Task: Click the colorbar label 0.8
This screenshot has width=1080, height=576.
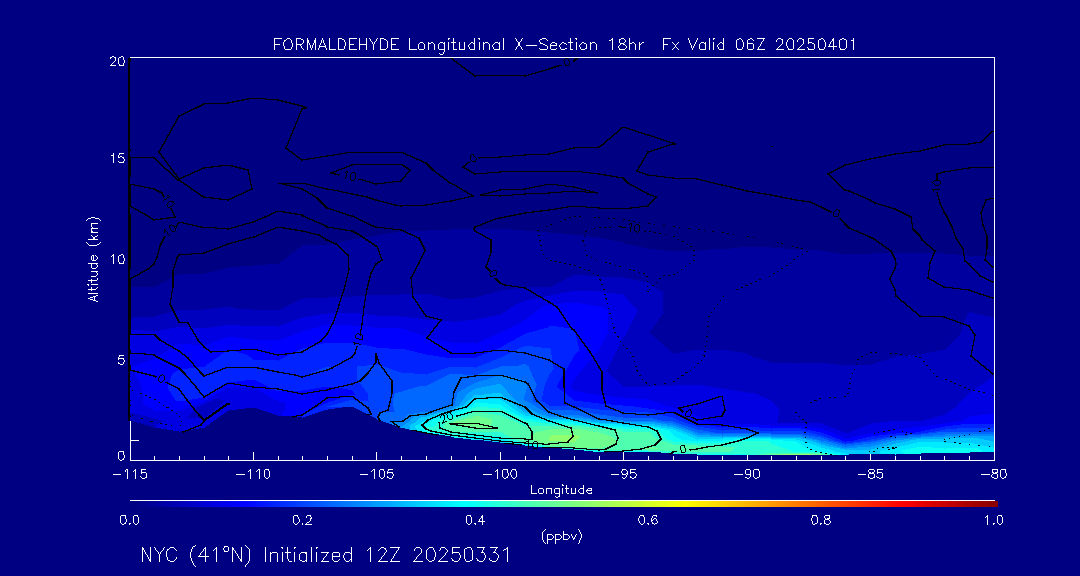Action: coord(821,520)
